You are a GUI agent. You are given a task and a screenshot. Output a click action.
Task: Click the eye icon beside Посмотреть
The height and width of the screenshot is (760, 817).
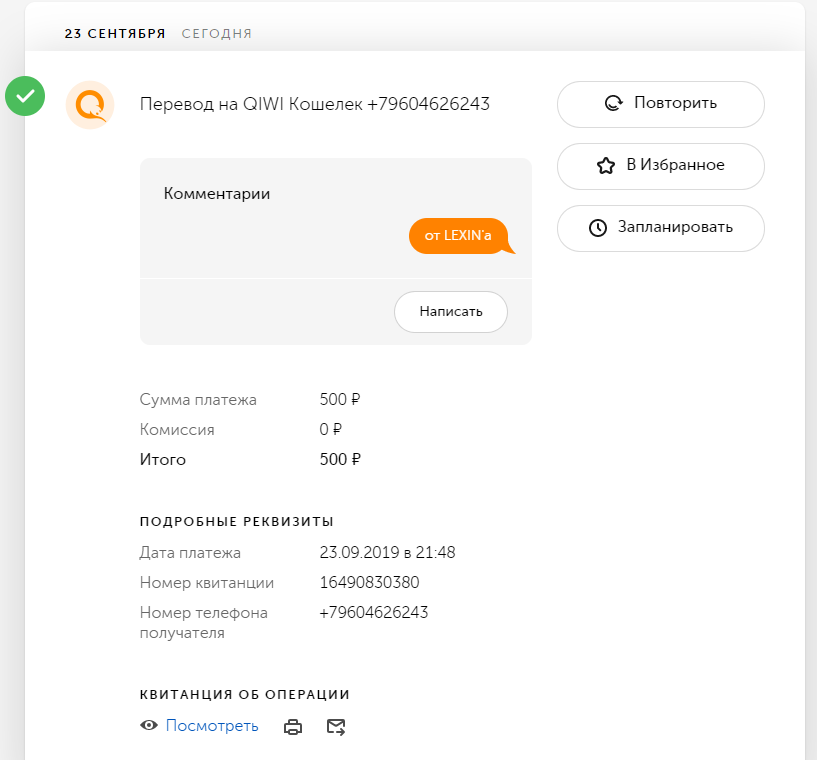coord(149,726)
